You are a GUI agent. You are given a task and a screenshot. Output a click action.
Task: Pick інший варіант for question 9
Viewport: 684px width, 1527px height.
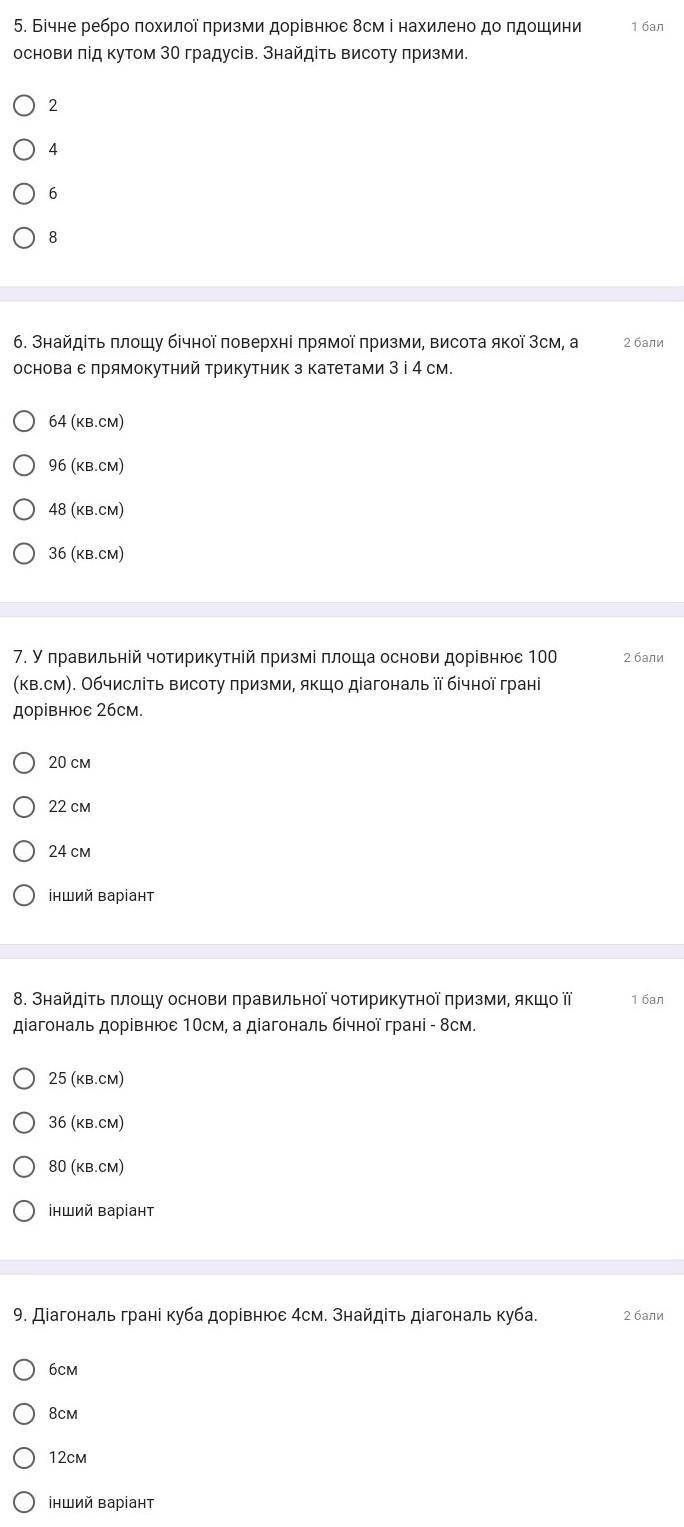pos(24,1502)
